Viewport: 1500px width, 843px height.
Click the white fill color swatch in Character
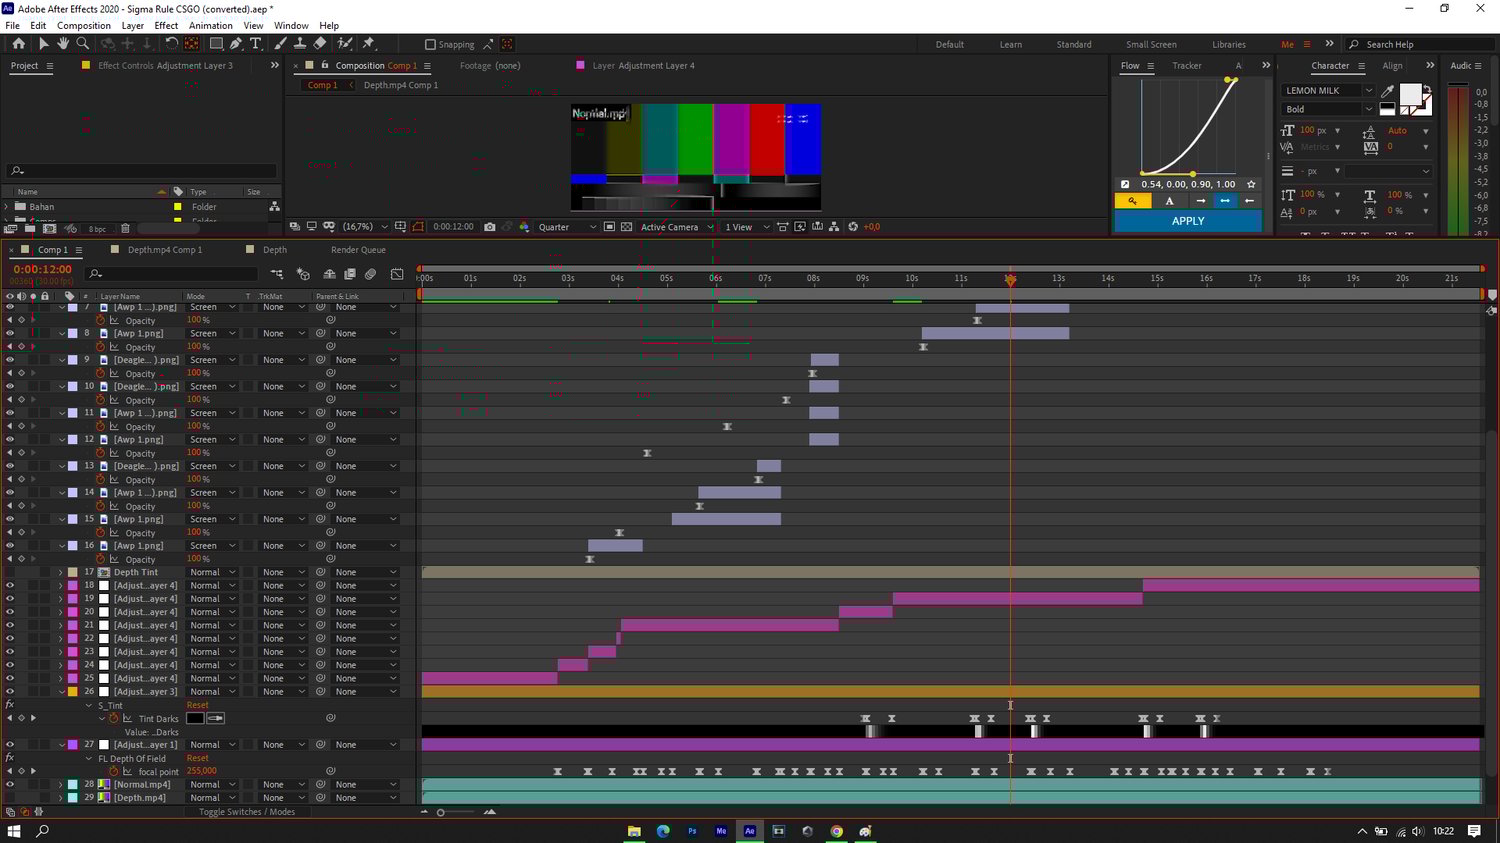(1410, 94)
